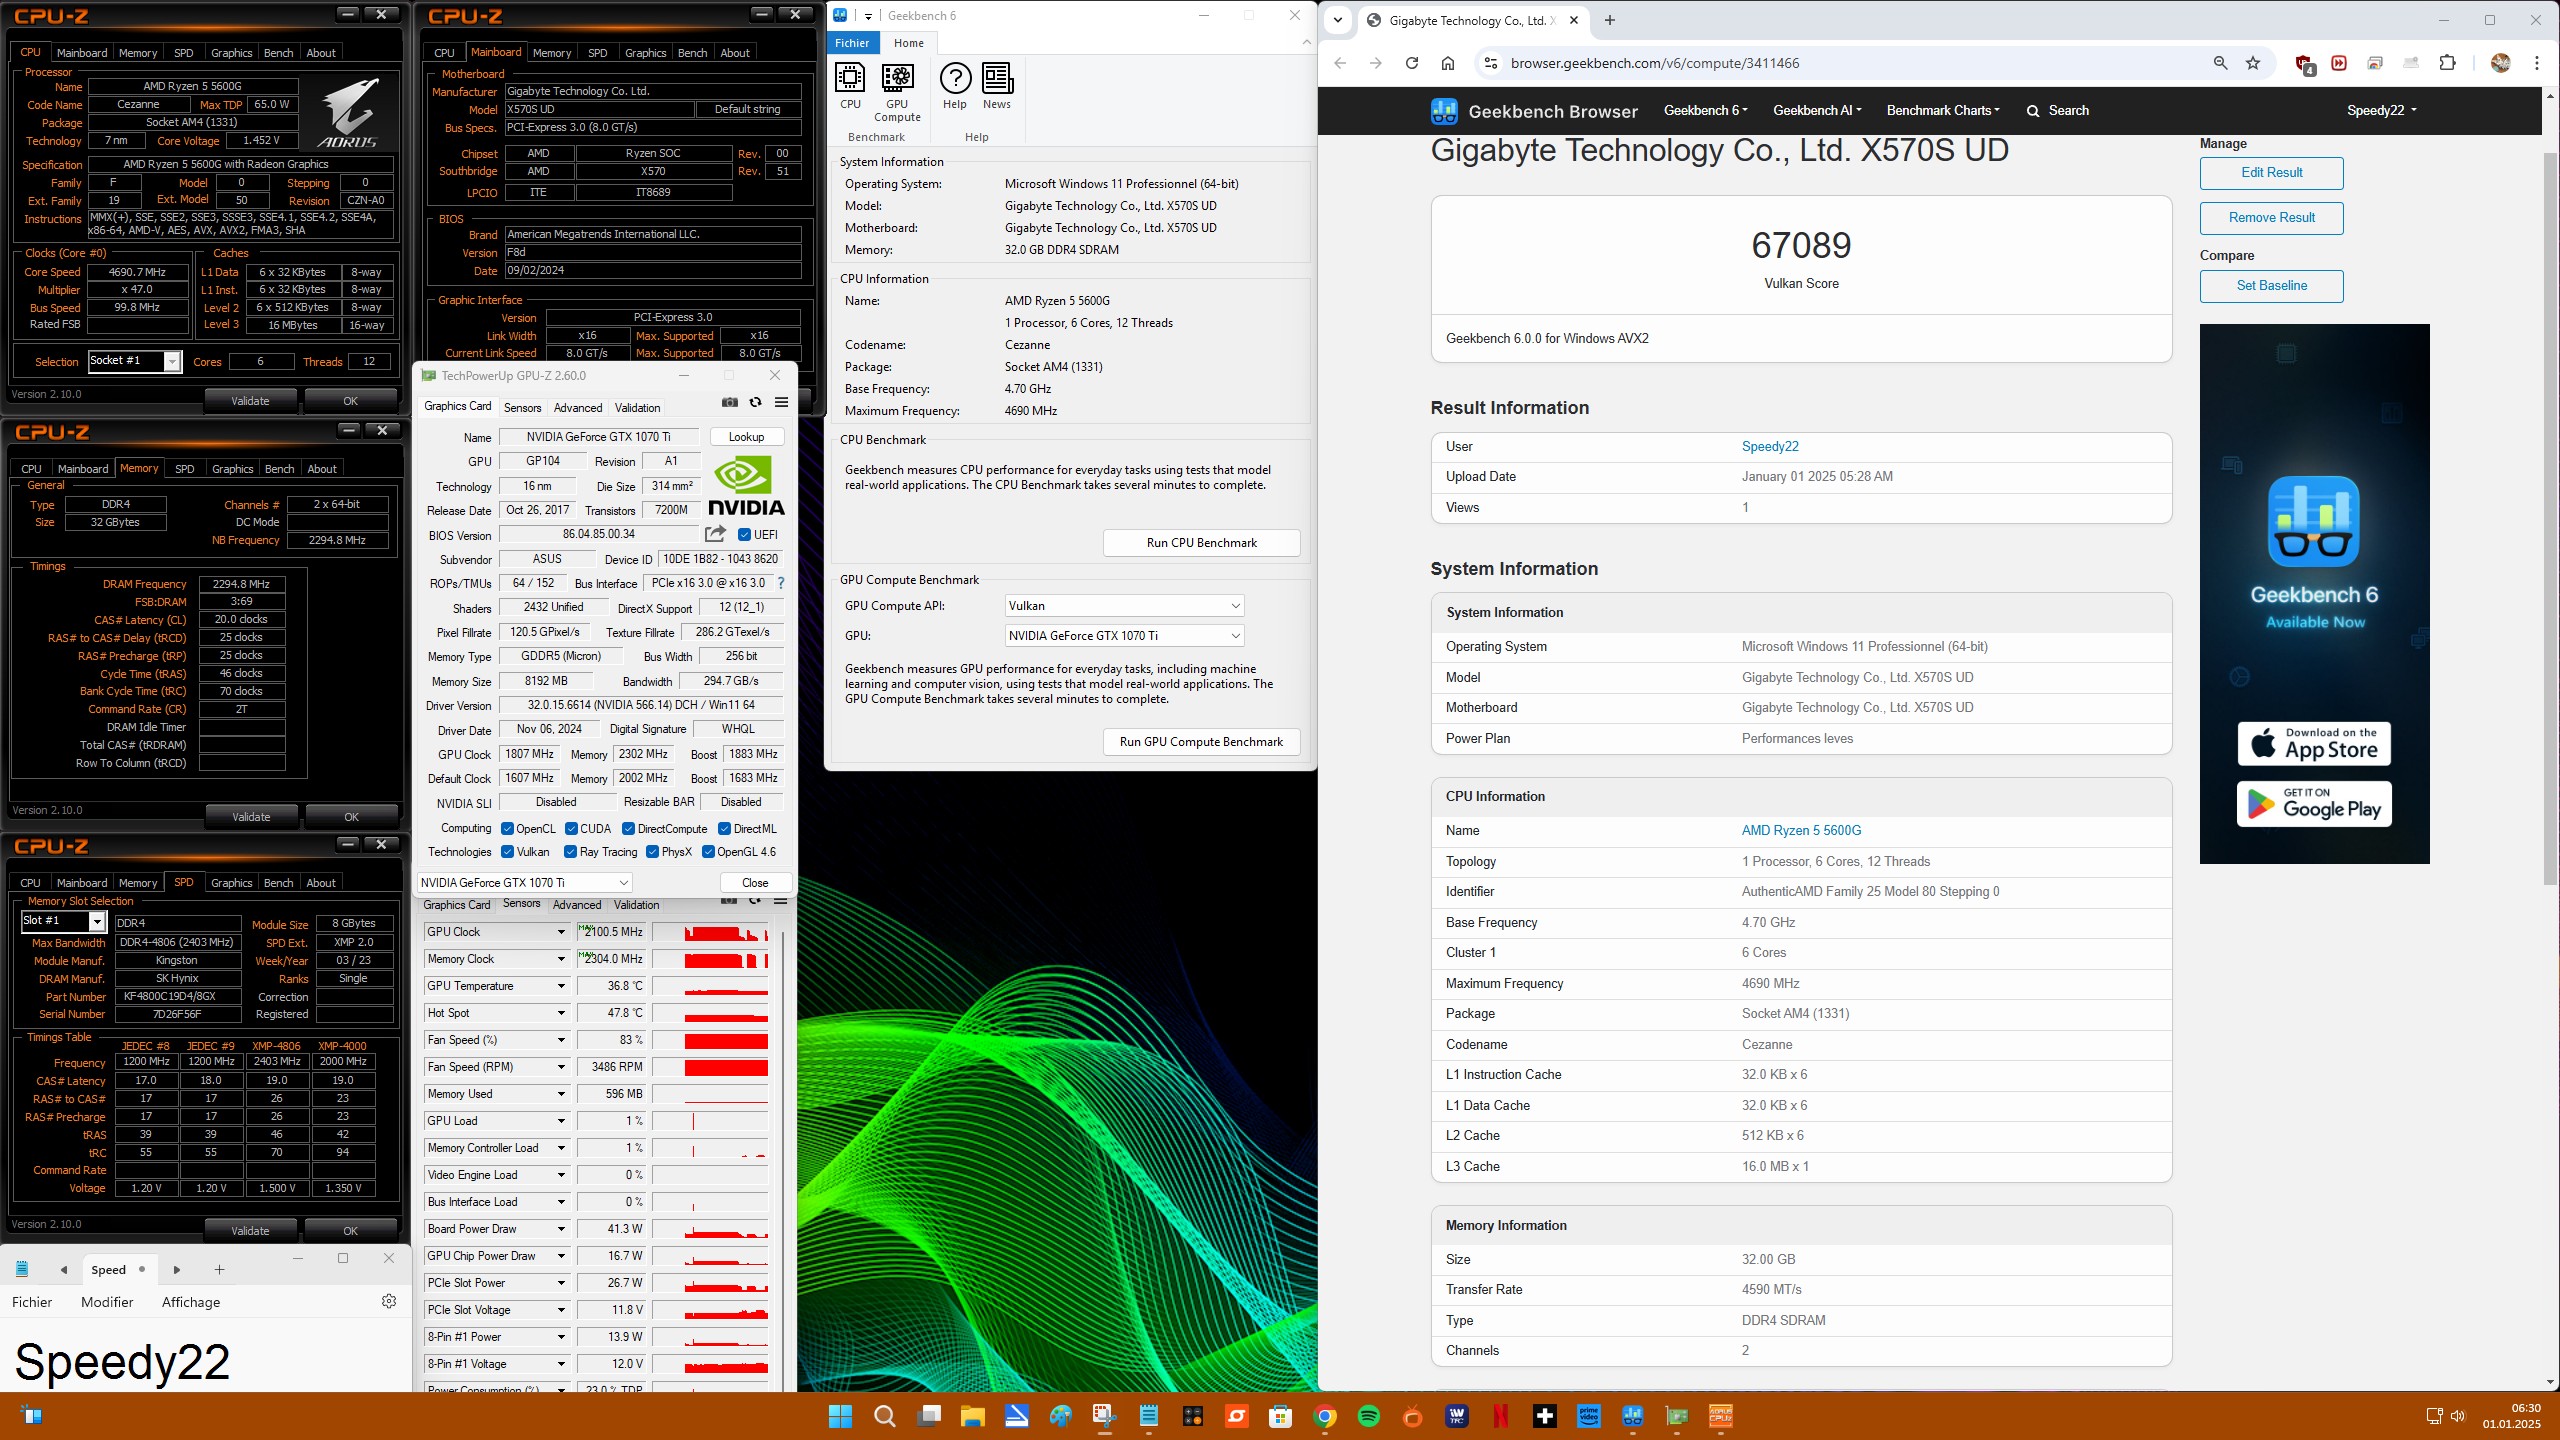Image resolution: width=2560 pixels, height=1440 pixels.
Task: Open GPU Temperature sensor dropdown arrow
Action: coord(561,986)
